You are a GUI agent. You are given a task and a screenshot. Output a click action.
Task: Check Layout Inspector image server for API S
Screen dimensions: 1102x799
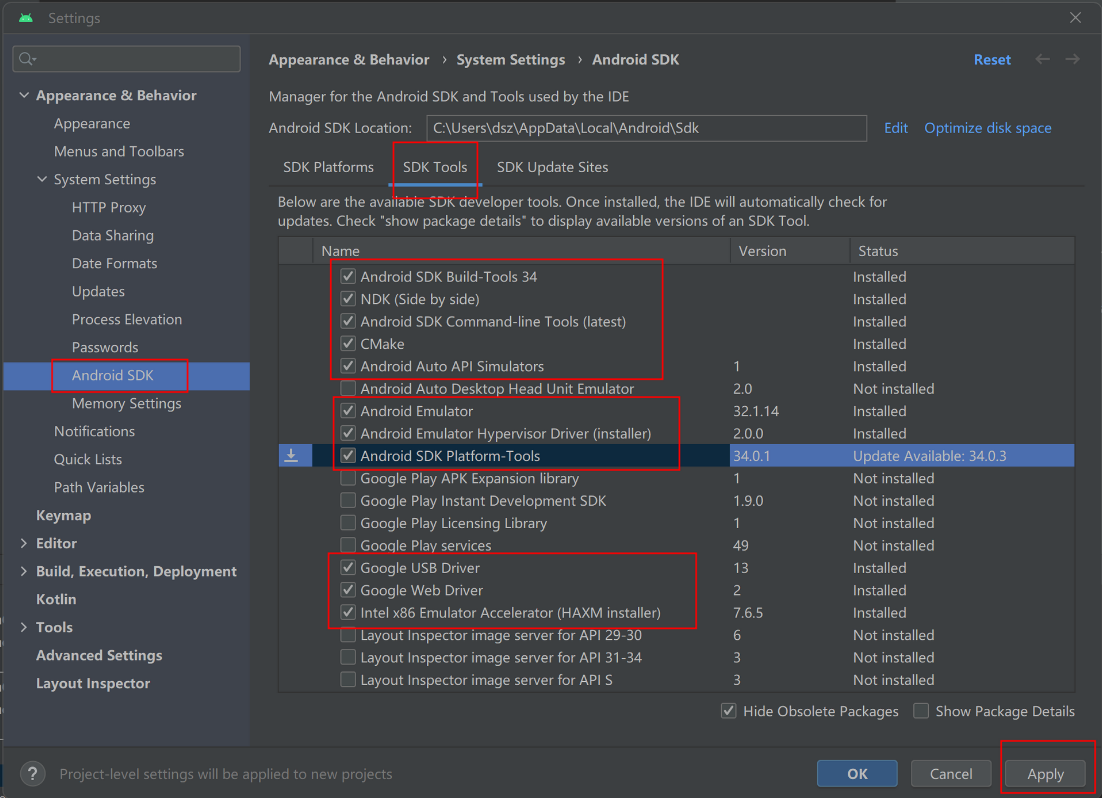348,680
